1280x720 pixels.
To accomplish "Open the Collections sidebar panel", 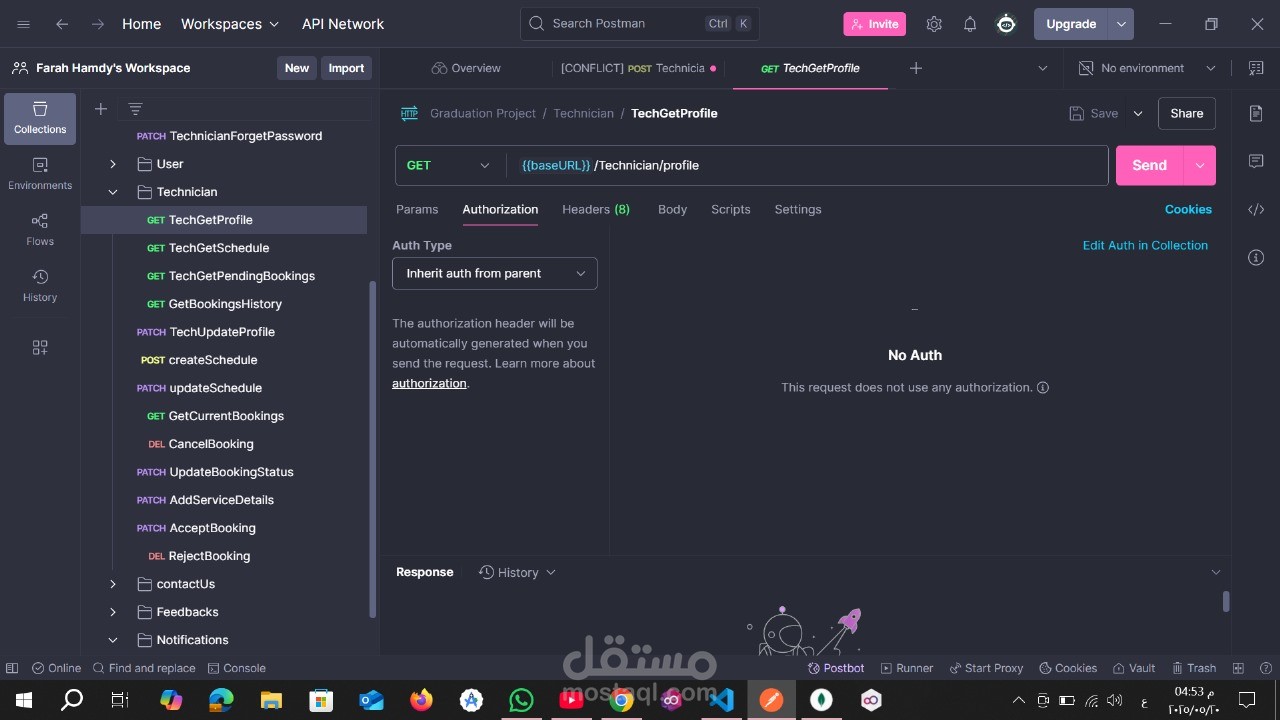I will tap(40, 118).
